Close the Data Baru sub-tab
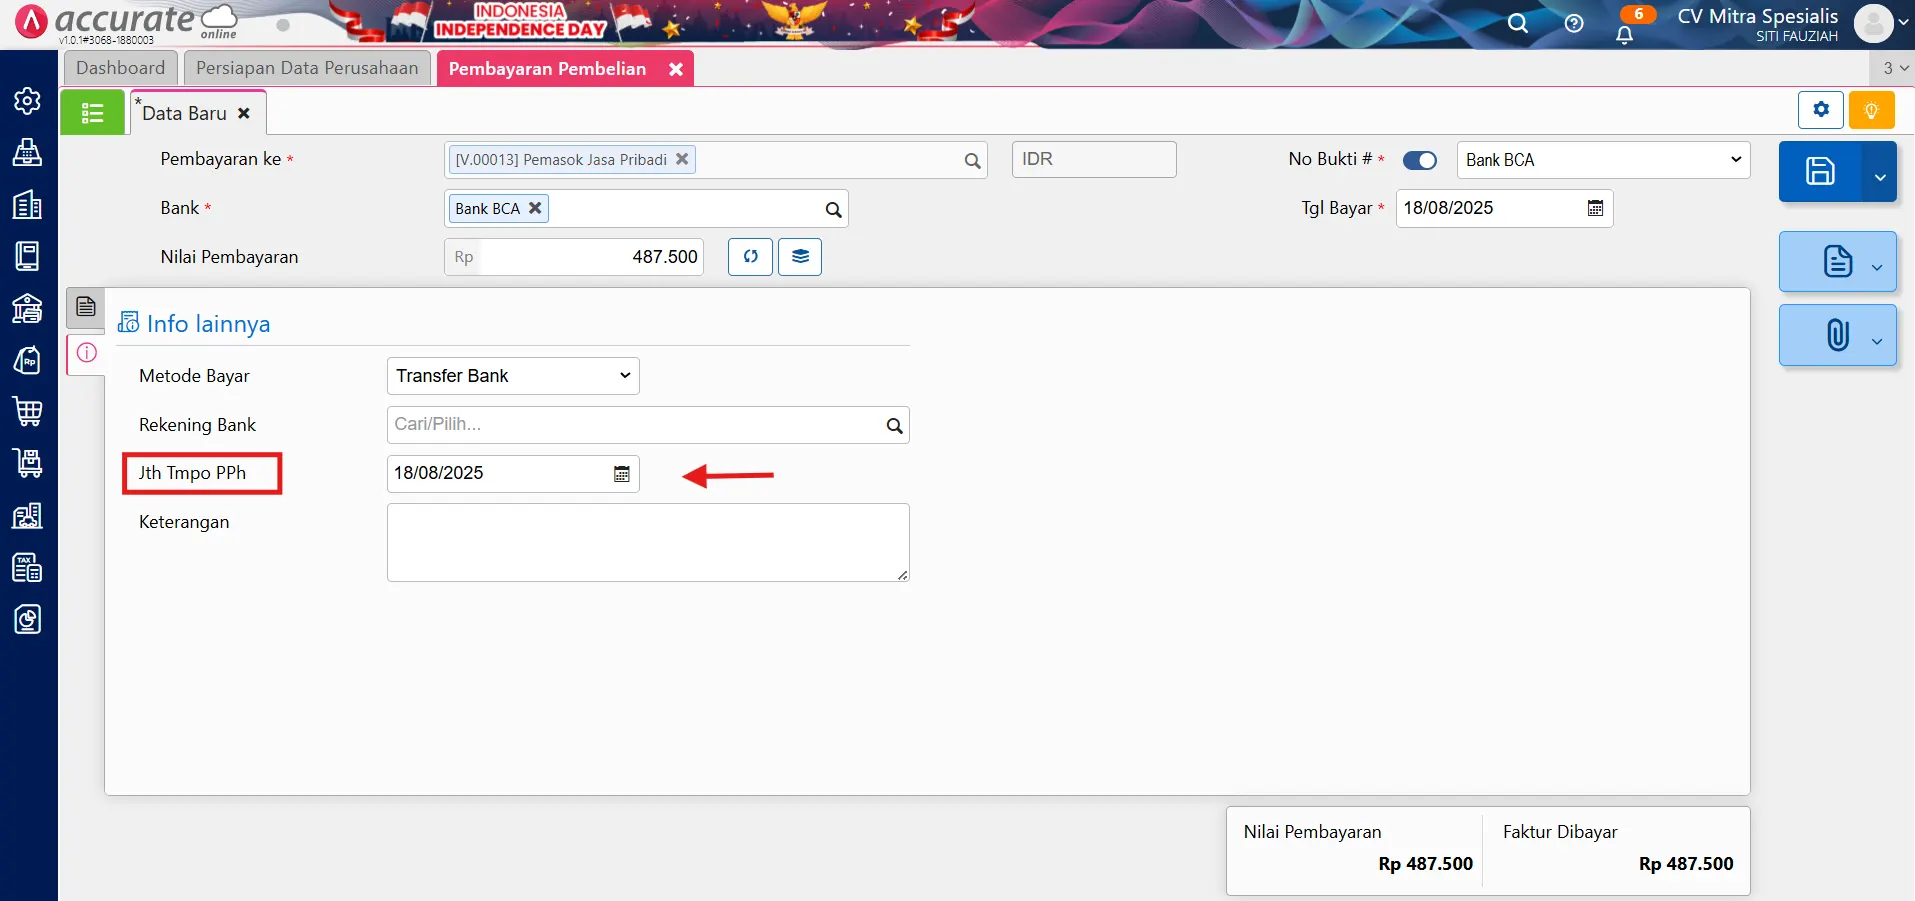1915x901 pixels. point(244,113)
